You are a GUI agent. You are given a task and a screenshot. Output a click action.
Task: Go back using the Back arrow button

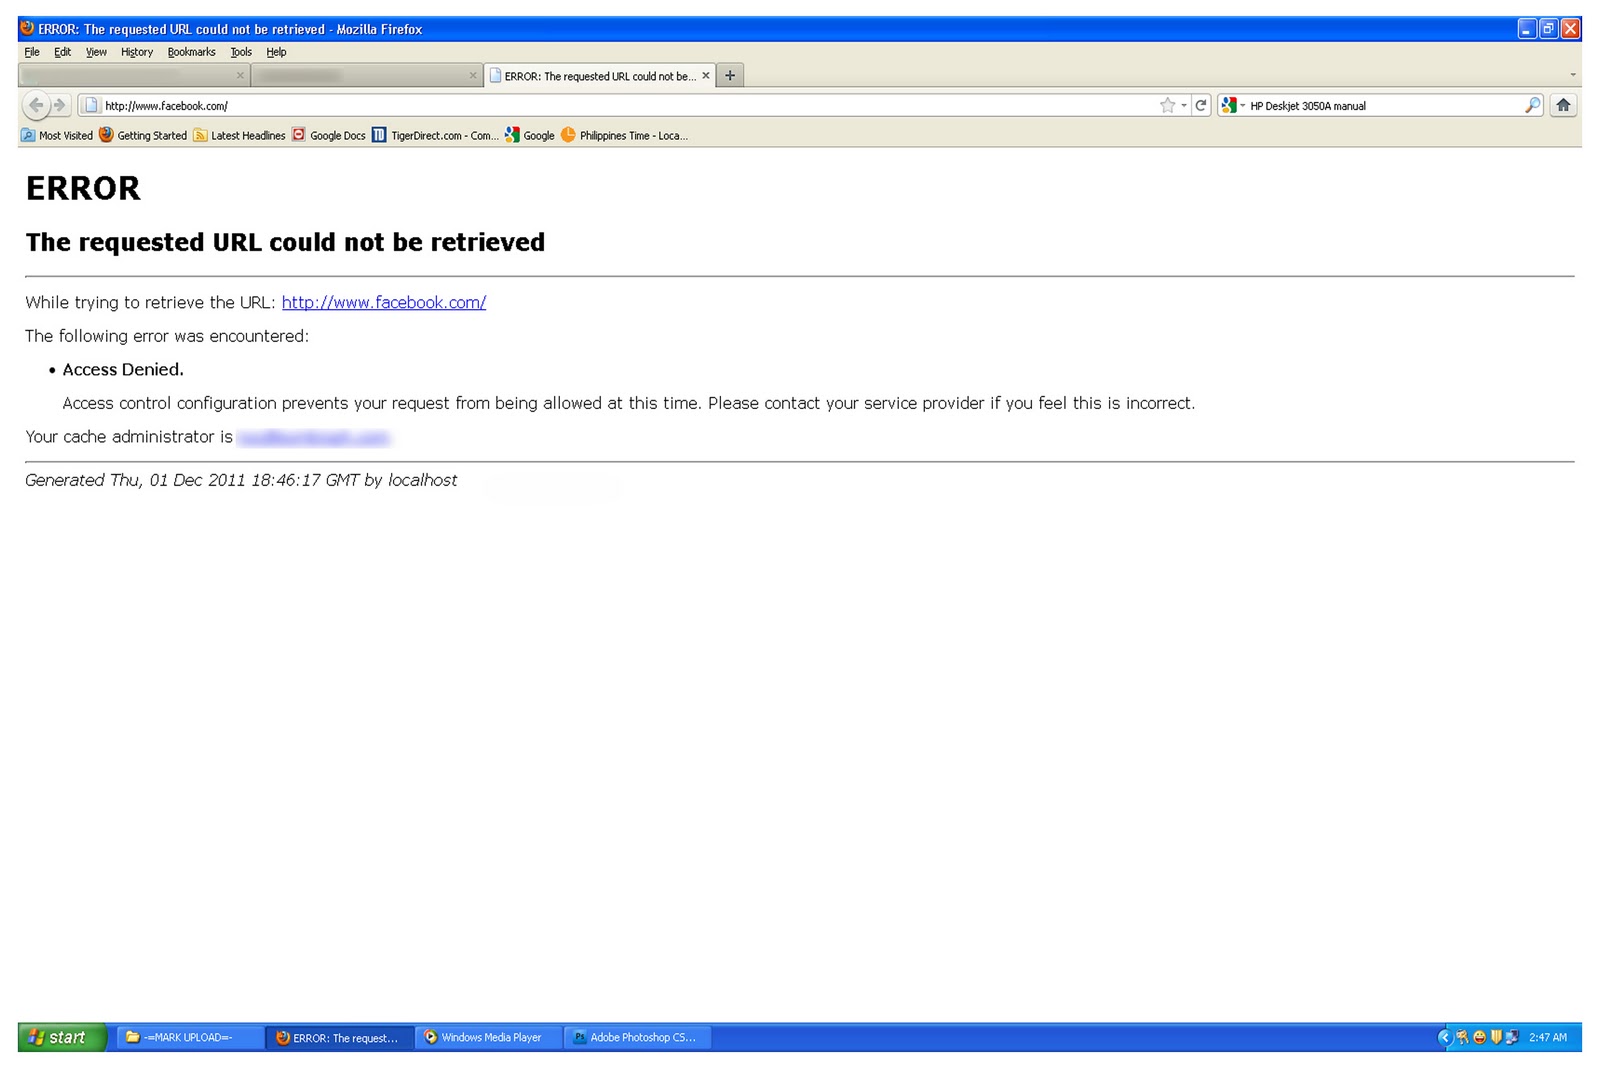coord(36,105)
